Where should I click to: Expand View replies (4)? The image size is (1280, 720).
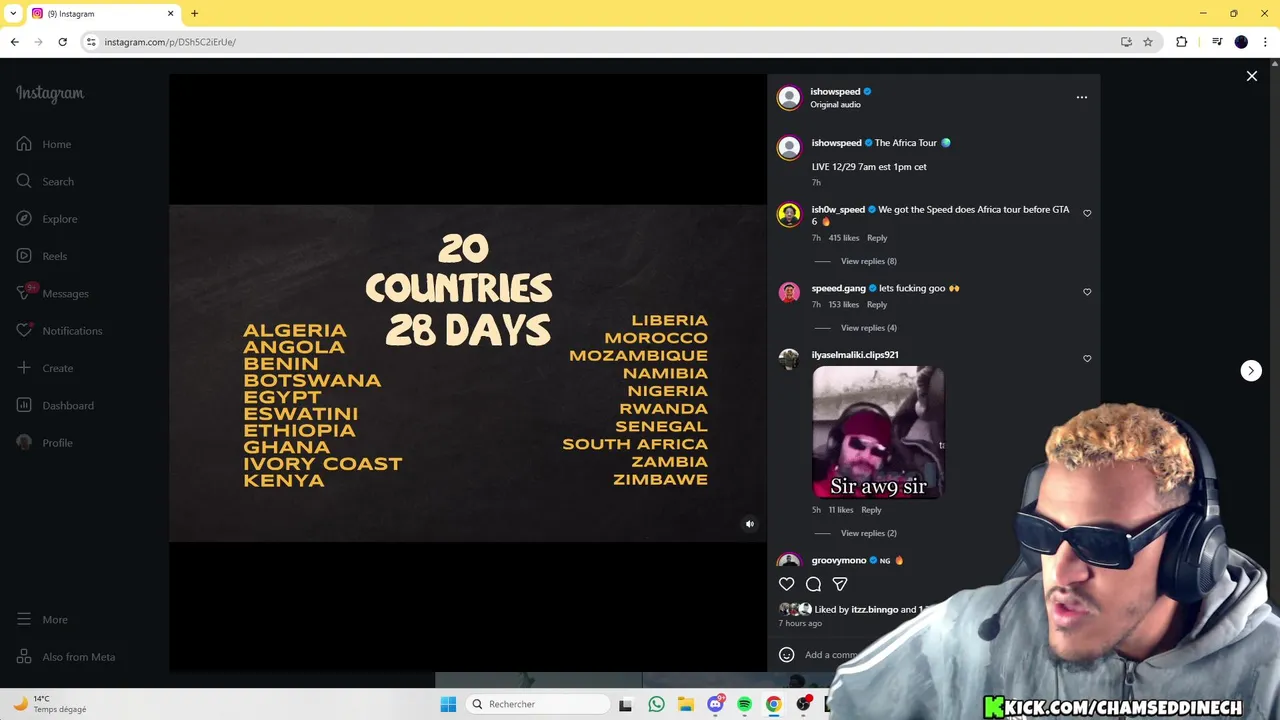(868, 328)
